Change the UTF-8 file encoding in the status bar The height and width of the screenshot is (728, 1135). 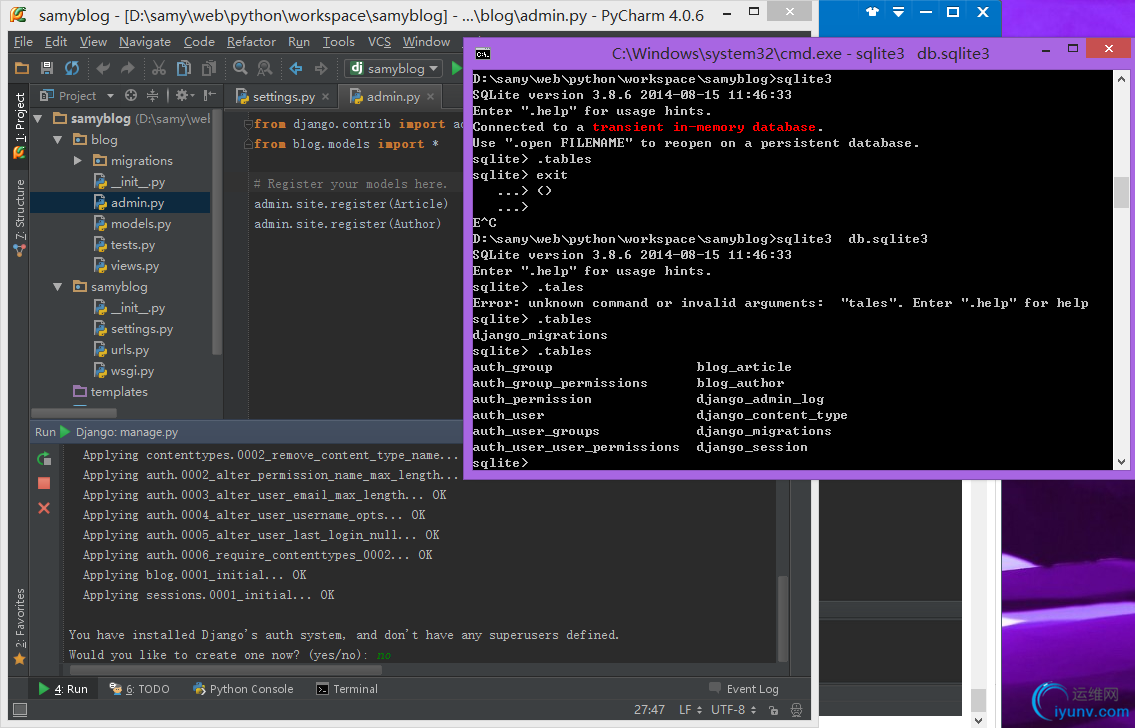[x=734, y=710]
